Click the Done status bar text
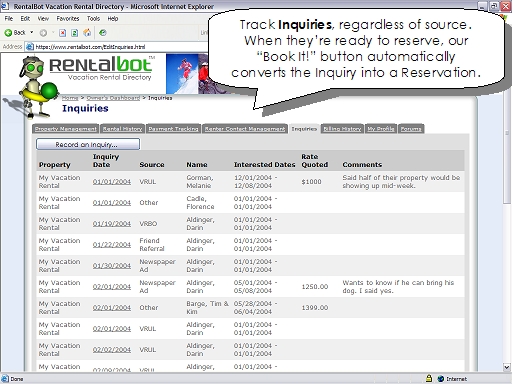 point(17,379)
